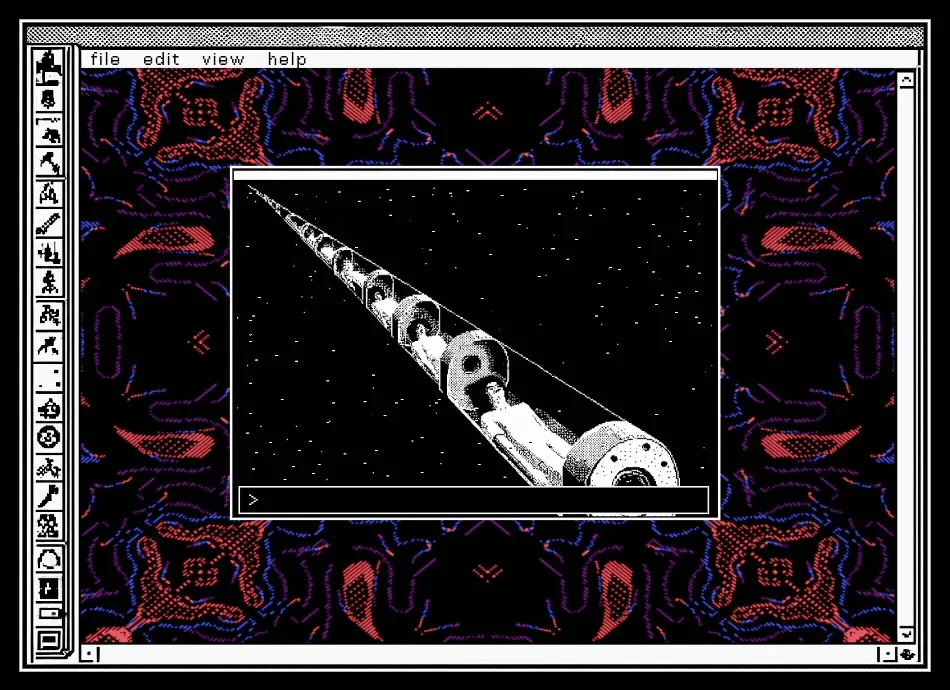
Task: Select the bell-shaped tool icon in toolbar
Action: (49, 99)
